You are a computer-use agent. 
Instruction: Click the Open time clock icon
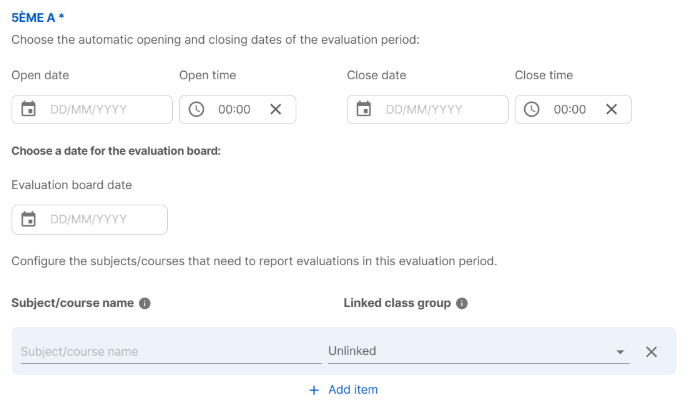197,109
